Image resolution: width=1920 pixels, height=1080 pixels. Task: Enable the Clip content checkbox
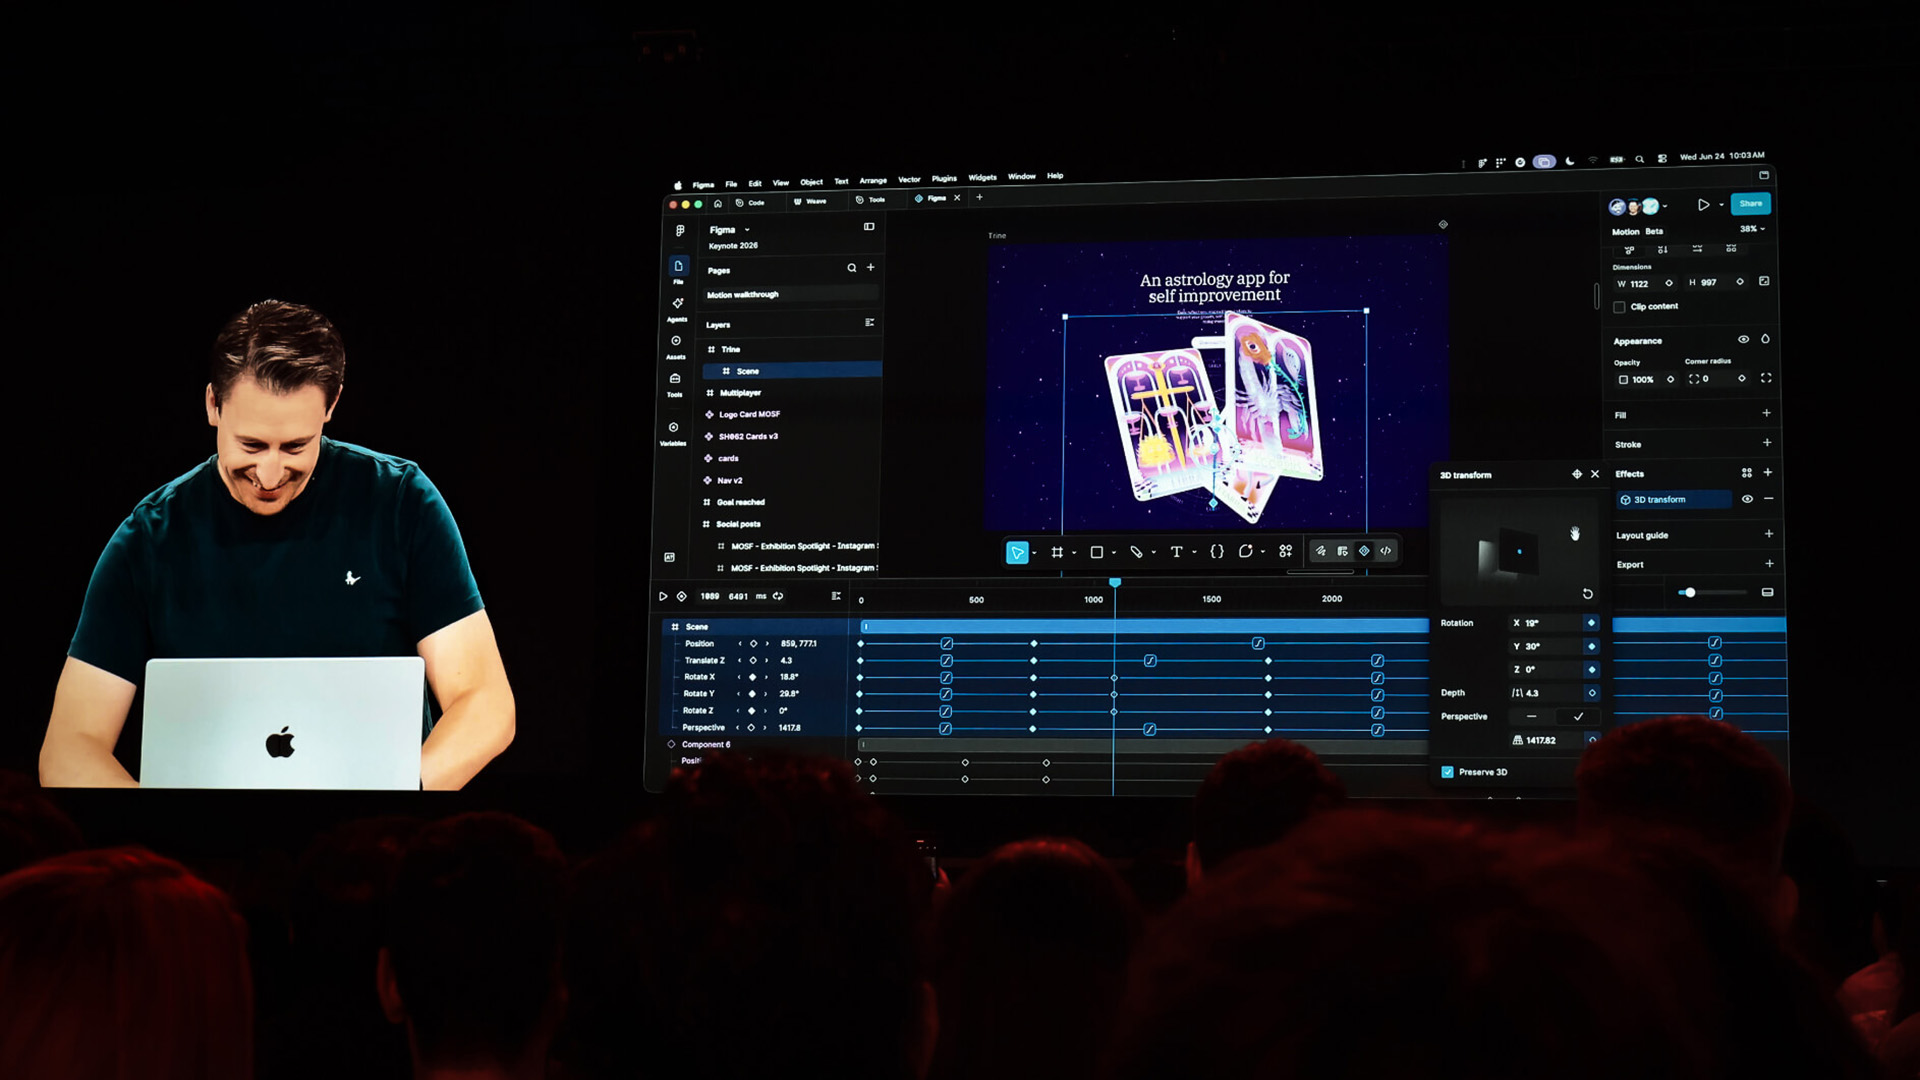coord(1619,307)
